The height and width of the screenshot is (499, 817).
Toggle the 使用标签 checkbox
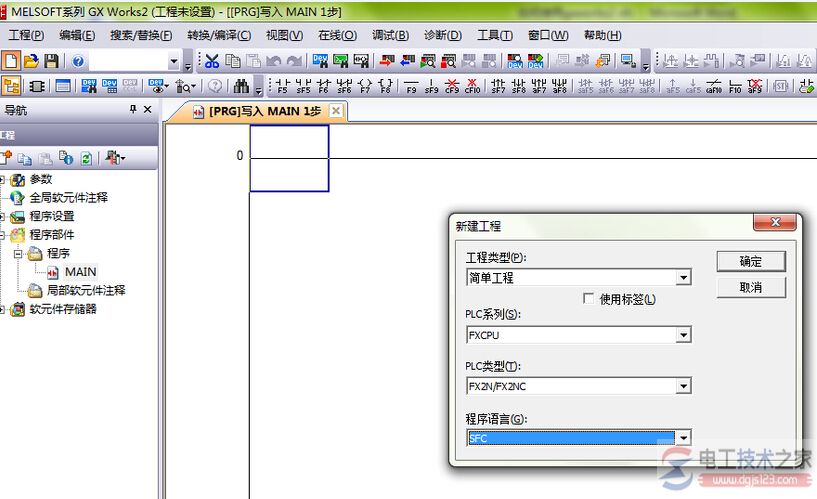pyautogui.click(x=588, y=298)
